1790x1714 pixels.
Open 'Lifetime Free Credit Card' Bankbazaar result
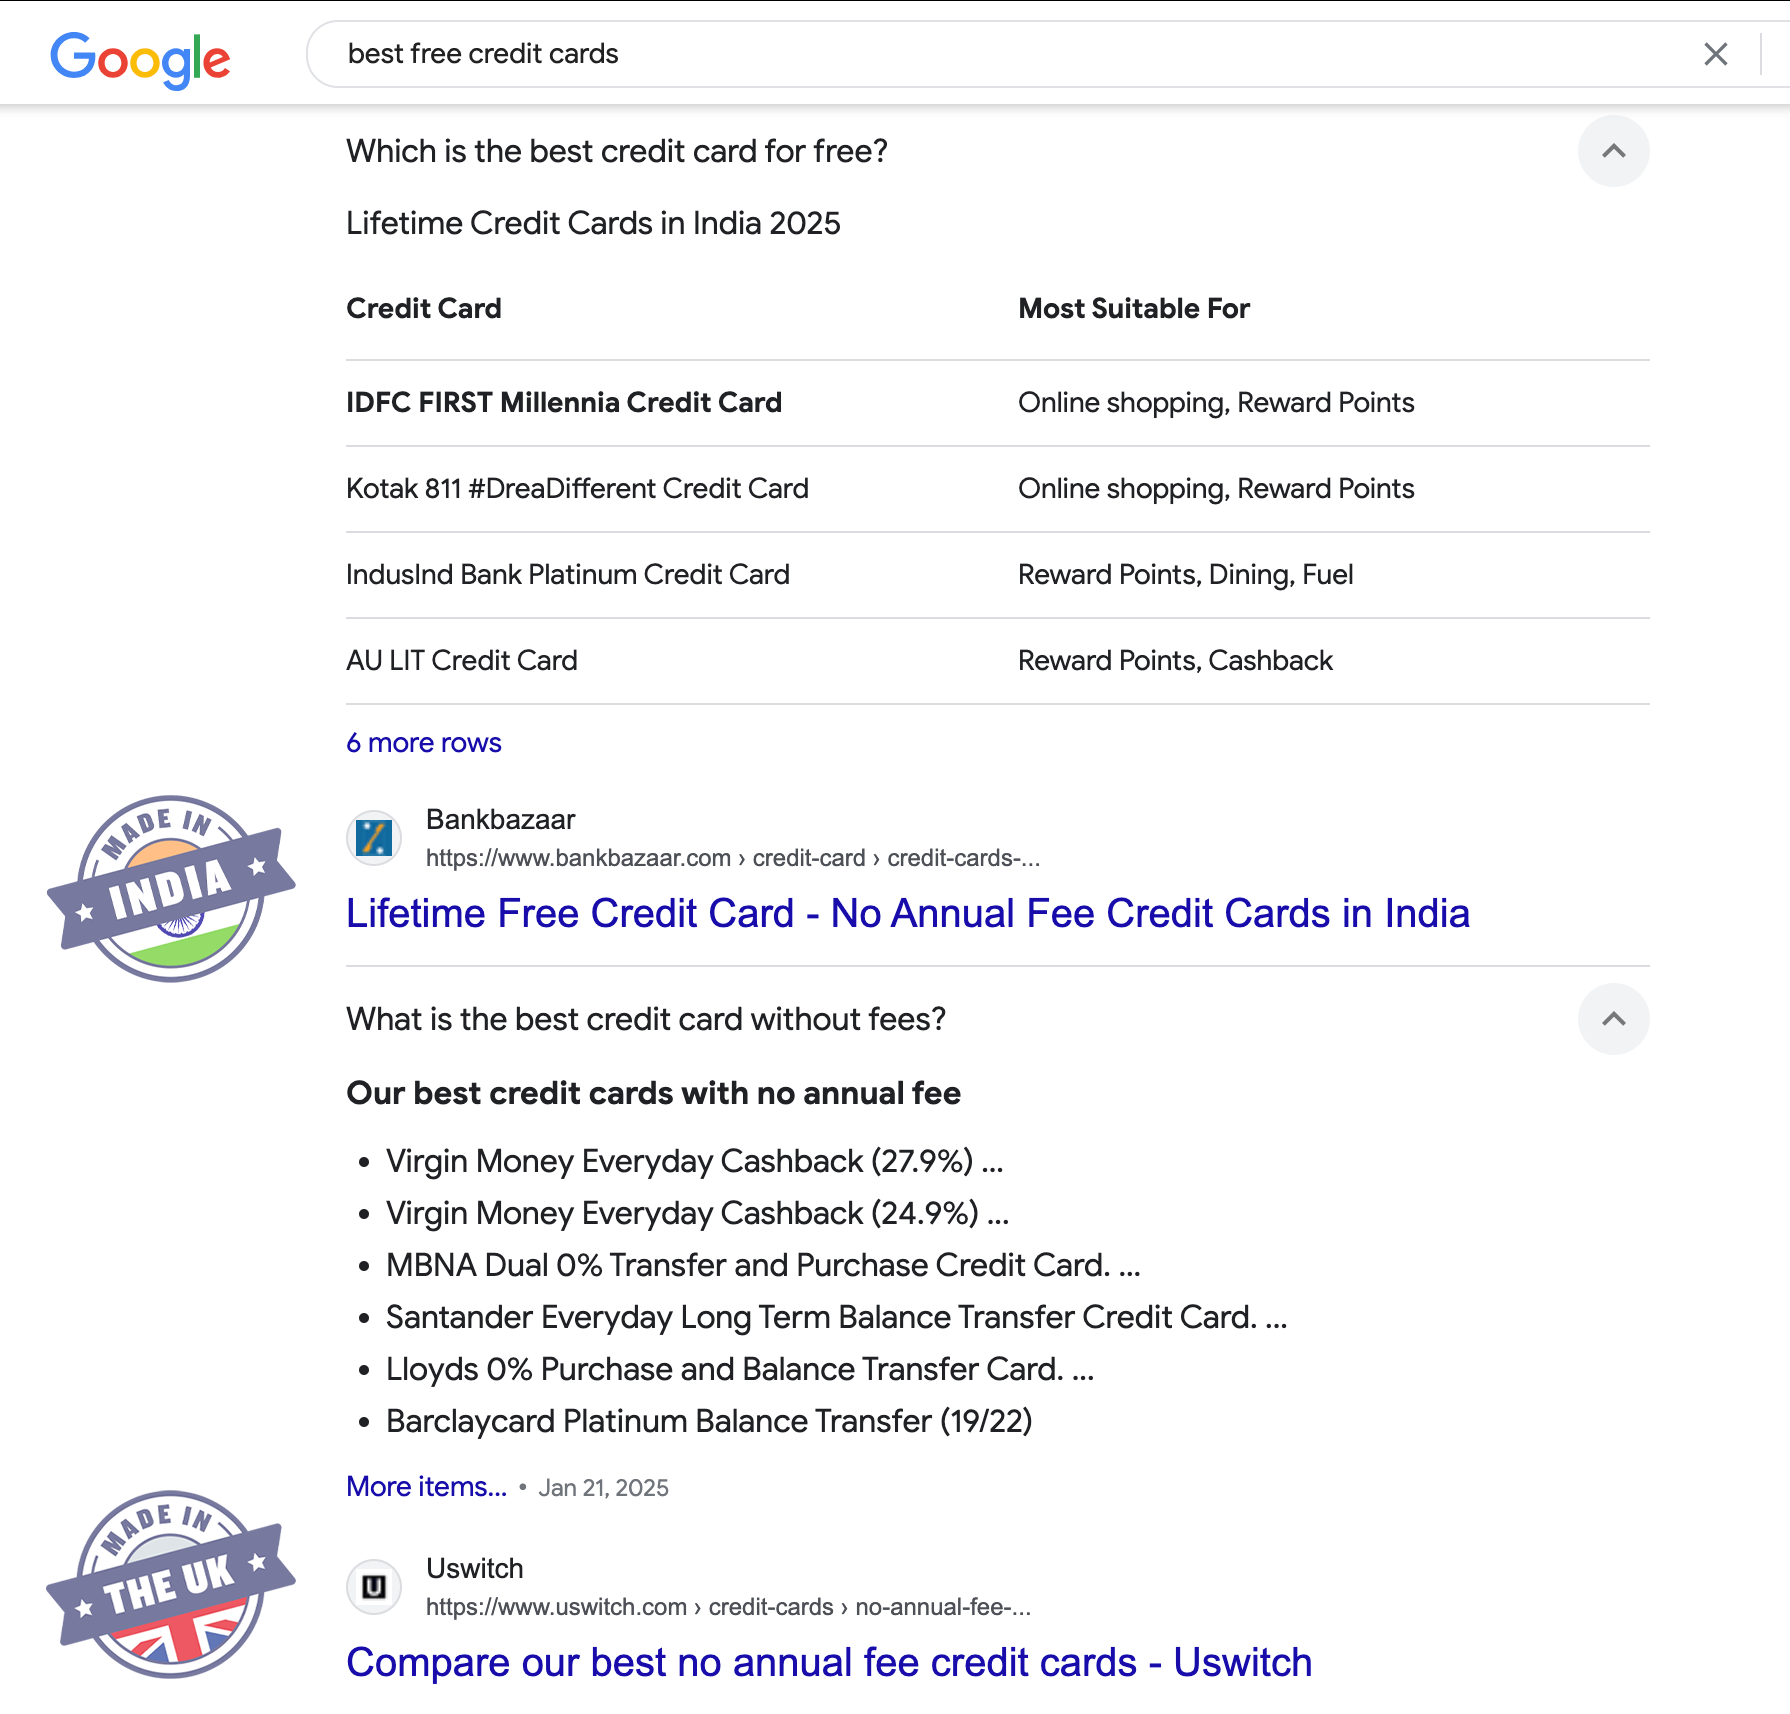pyautogui.click(x=907, y=913)
